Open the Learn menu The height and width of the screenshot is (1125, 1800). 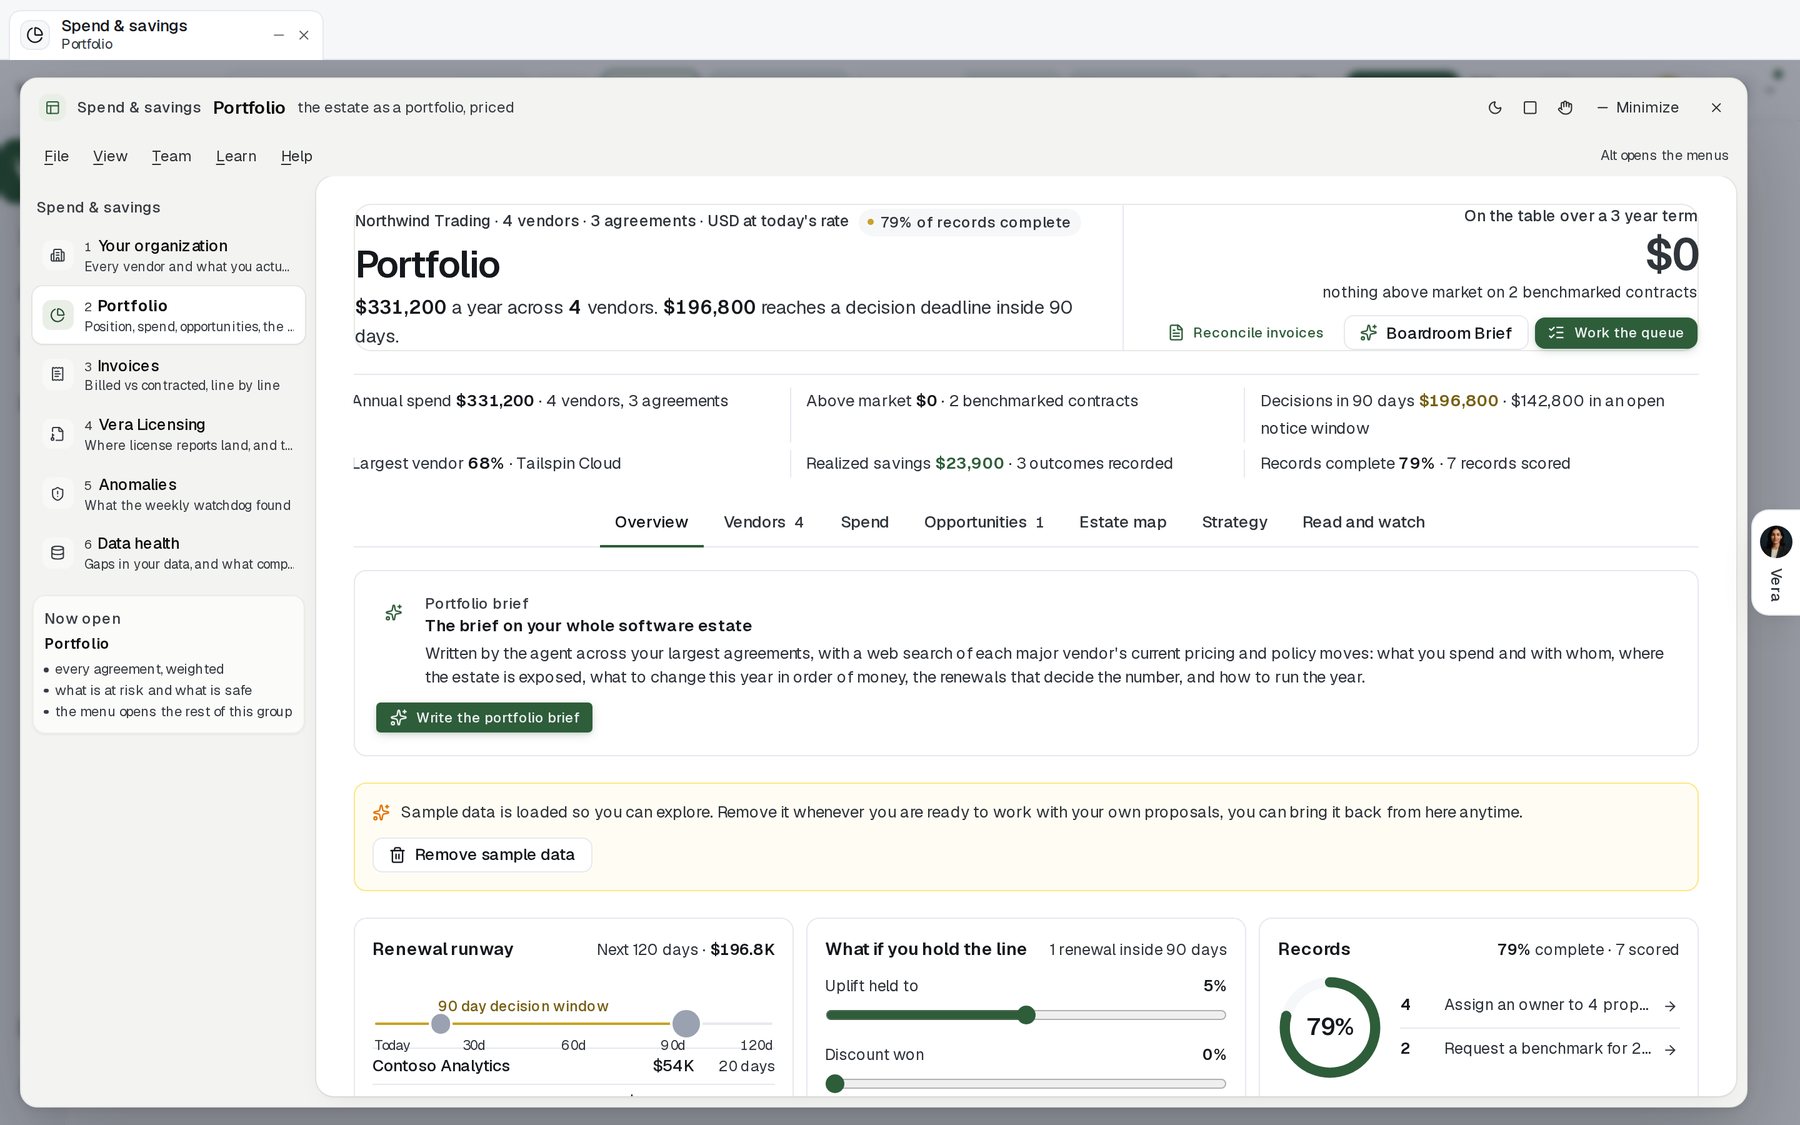pyautogui.click(x=236, y=156)
